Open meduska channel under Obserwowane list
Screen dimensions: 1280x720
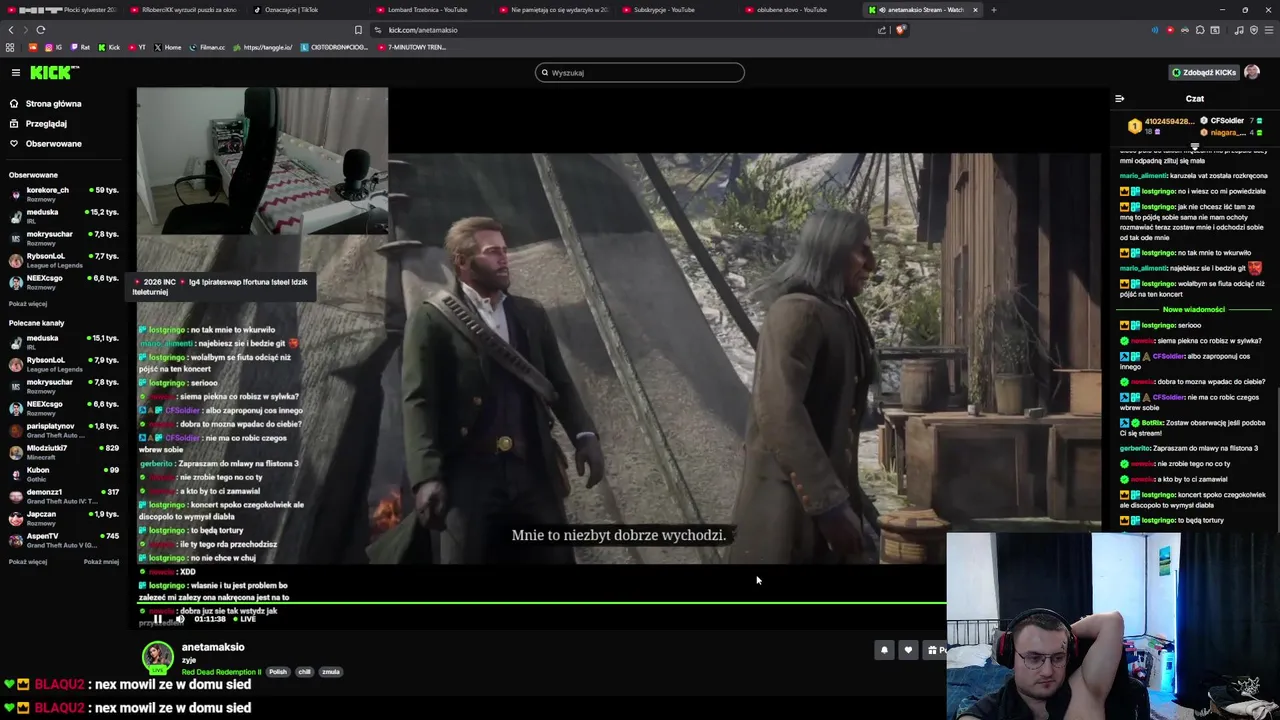point(64,216)
